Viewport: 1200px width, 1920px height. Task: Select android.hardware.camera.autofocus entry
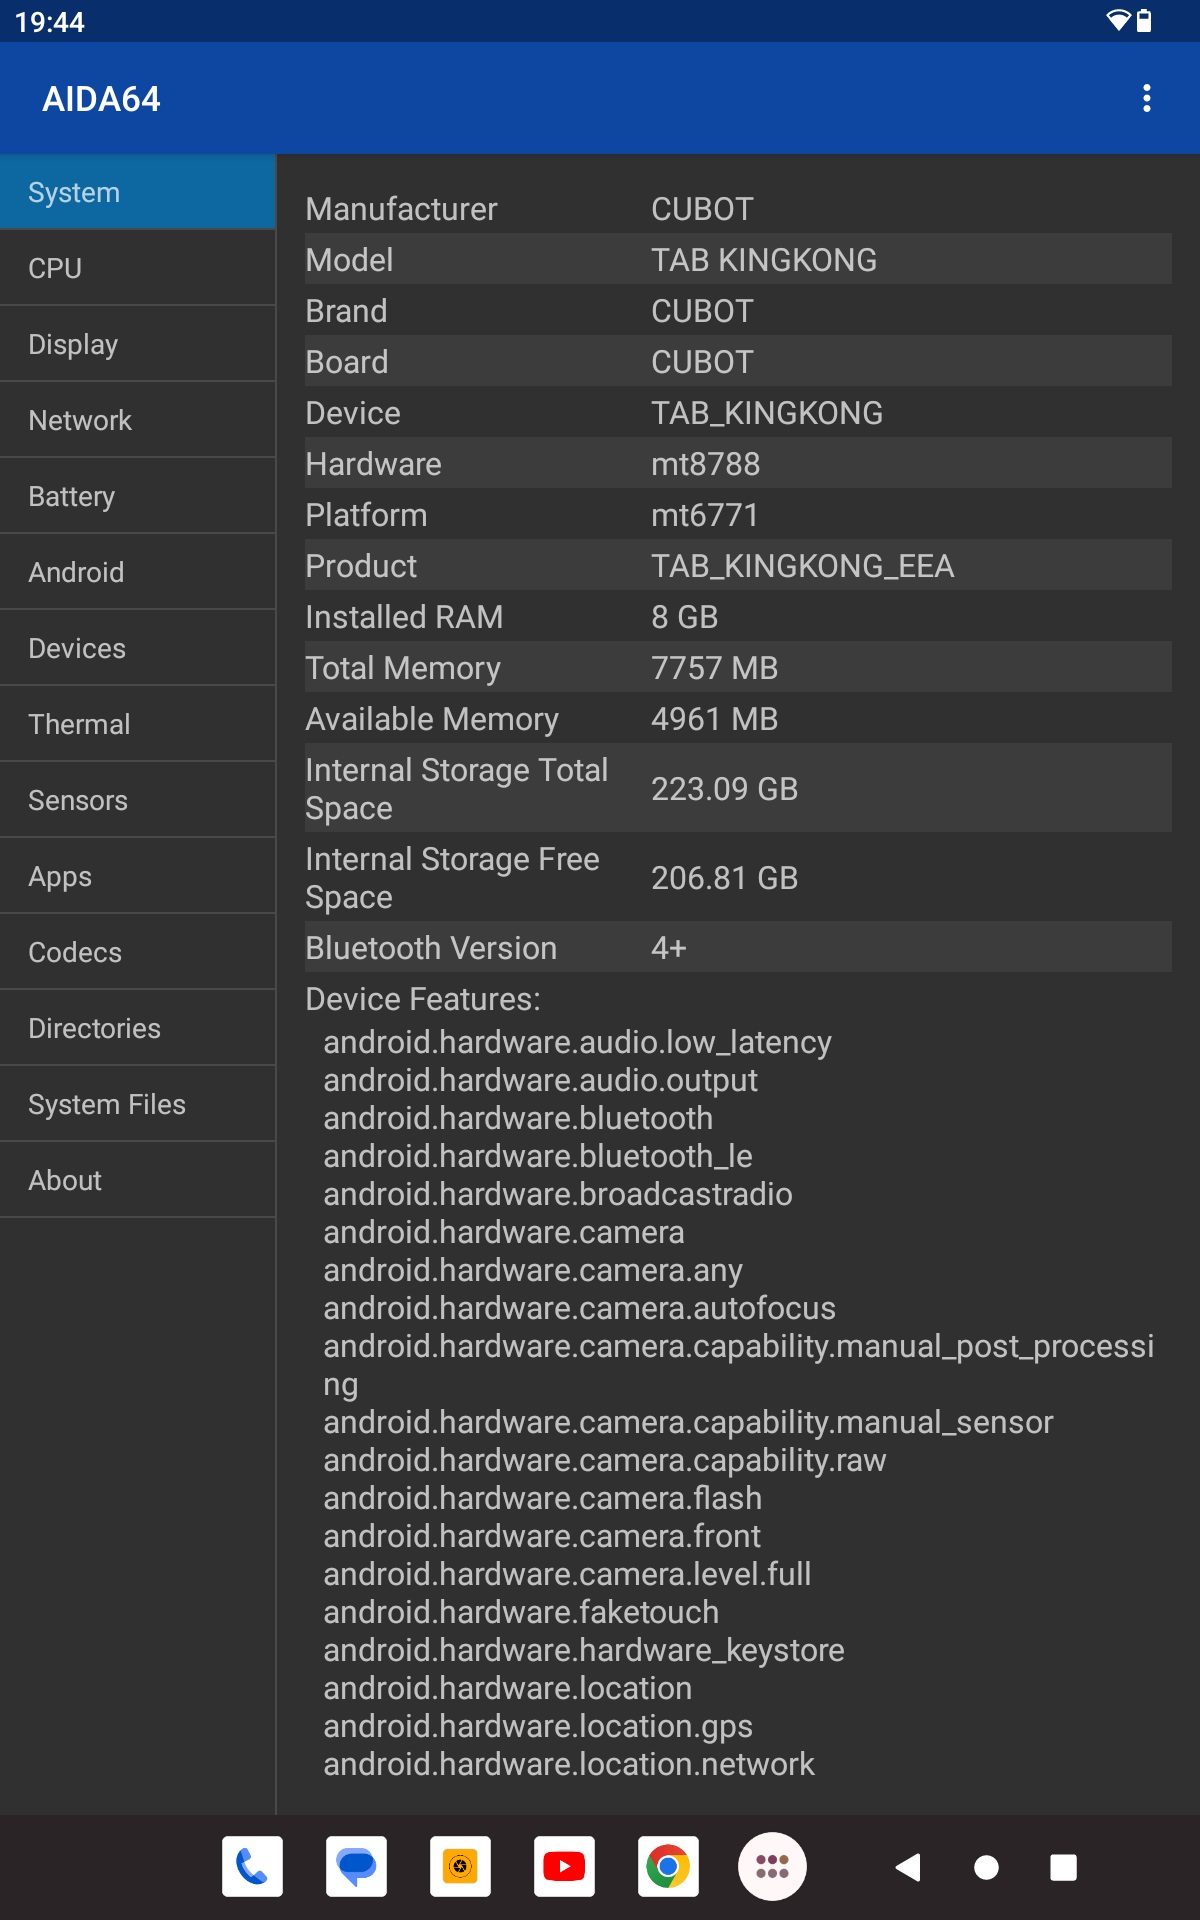tap(579, 1308)
